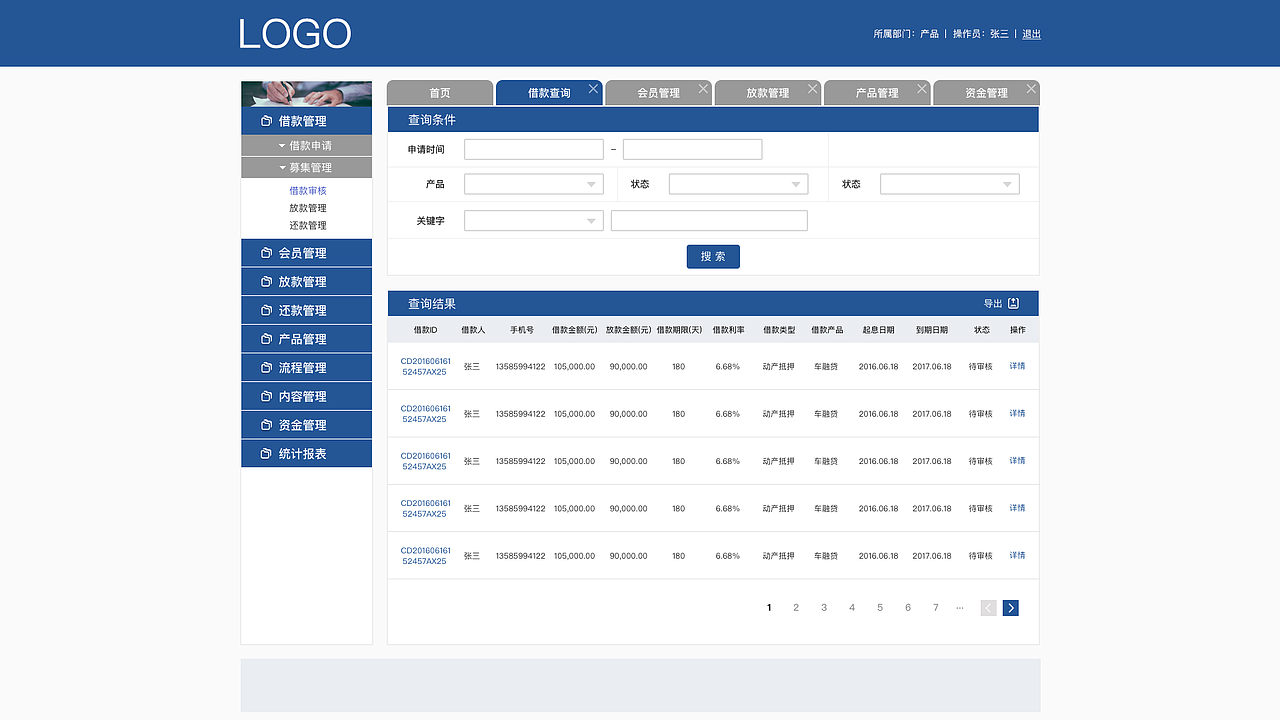Click the 搜索 button

point(713,256)
